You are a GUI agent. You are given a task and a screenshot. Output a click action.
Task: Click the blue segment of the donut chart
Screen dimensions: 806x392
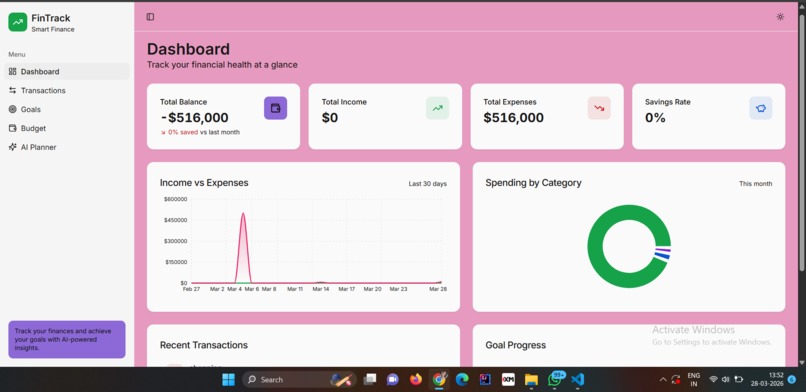click(662, 256)
